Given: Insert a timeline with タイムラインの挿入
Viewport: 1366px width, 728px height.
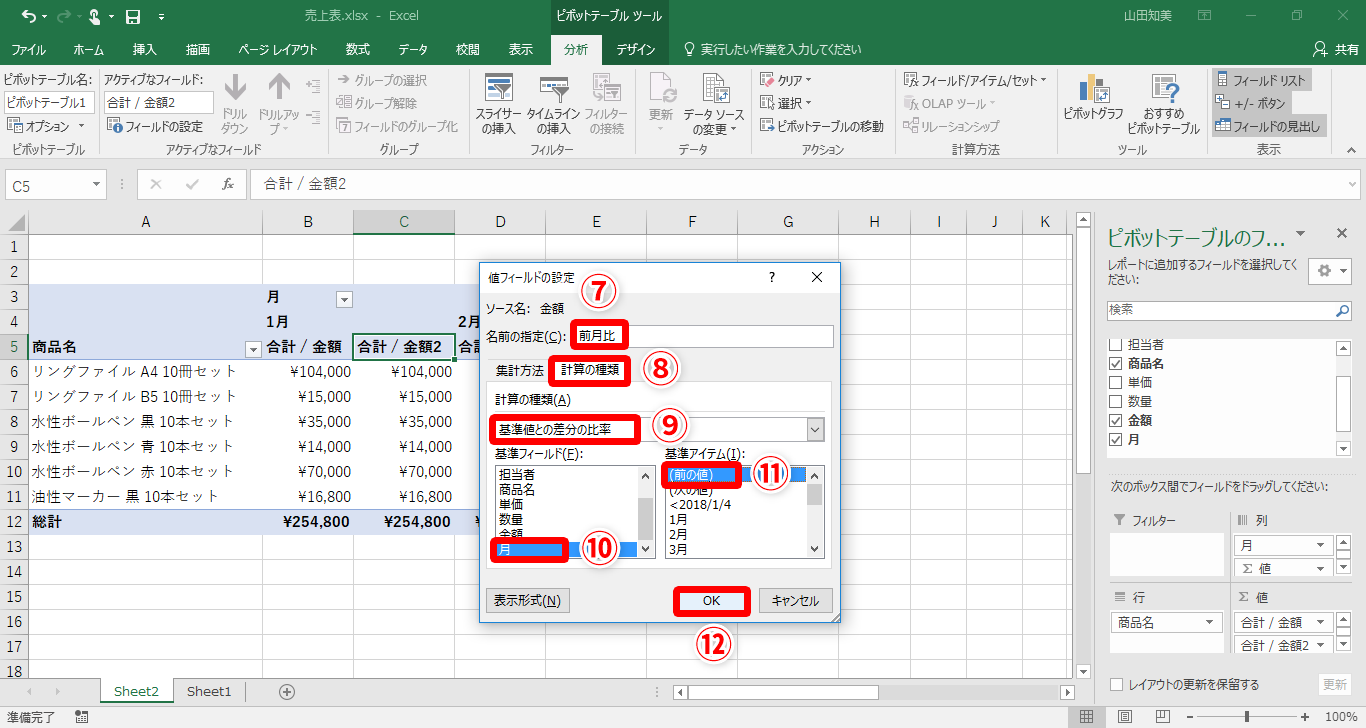Looking at the screenshot, I should point(553,105).
